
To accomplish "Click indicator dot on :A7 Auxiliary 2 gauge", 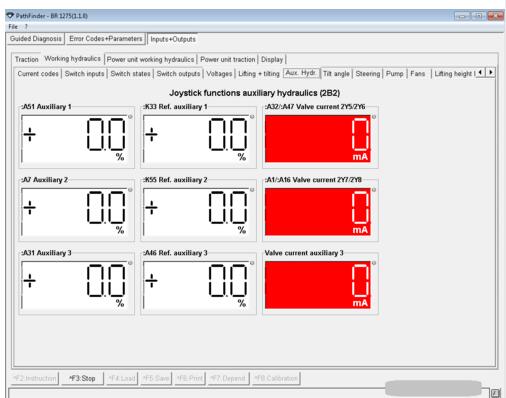I will (x=130, y=190).
